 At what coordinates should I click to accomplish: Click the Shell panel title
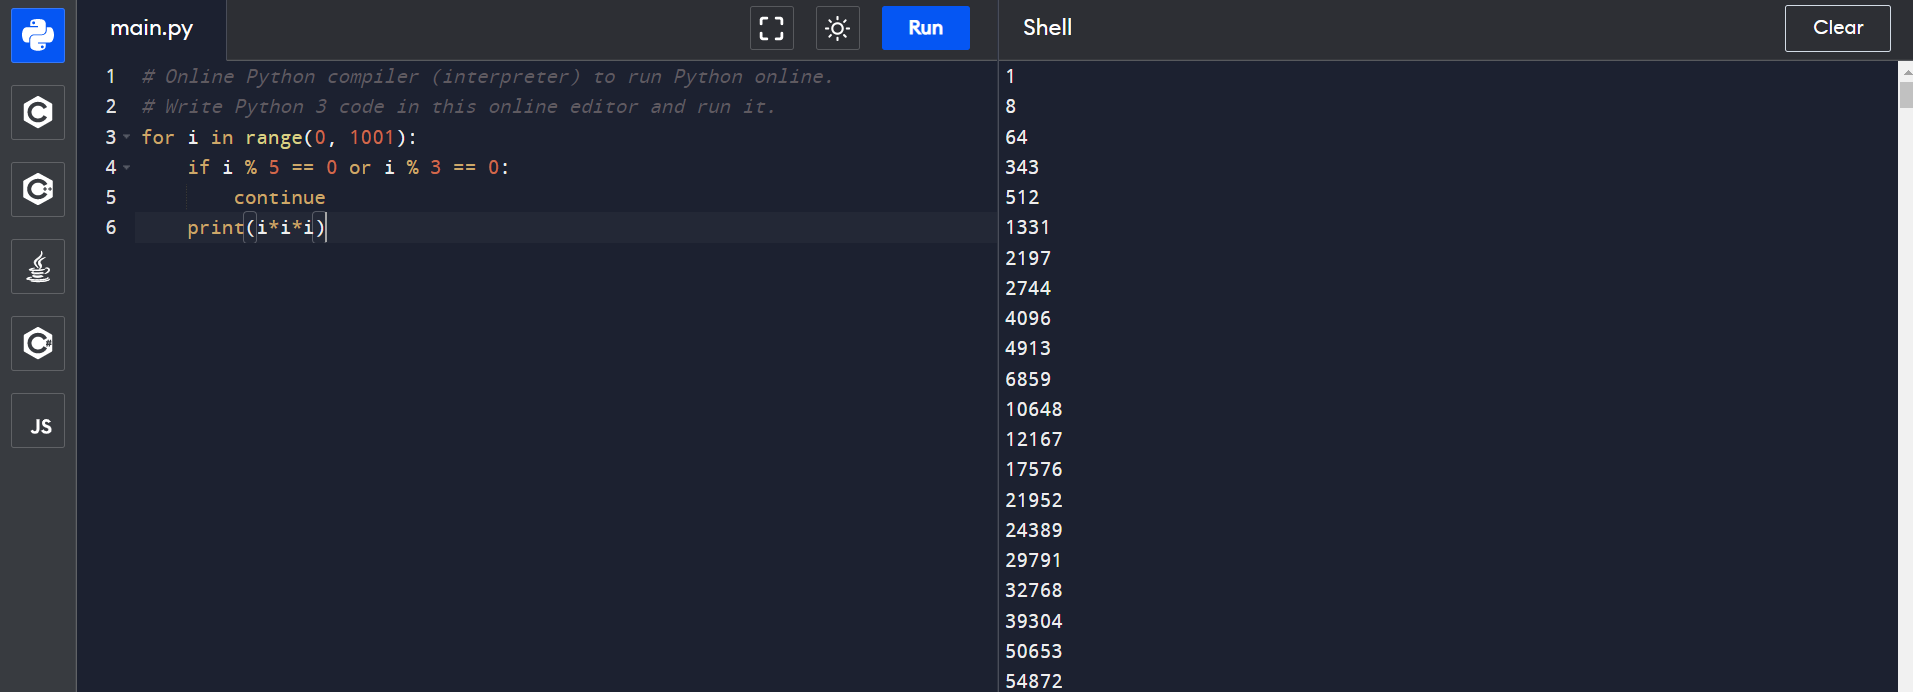1047,28
